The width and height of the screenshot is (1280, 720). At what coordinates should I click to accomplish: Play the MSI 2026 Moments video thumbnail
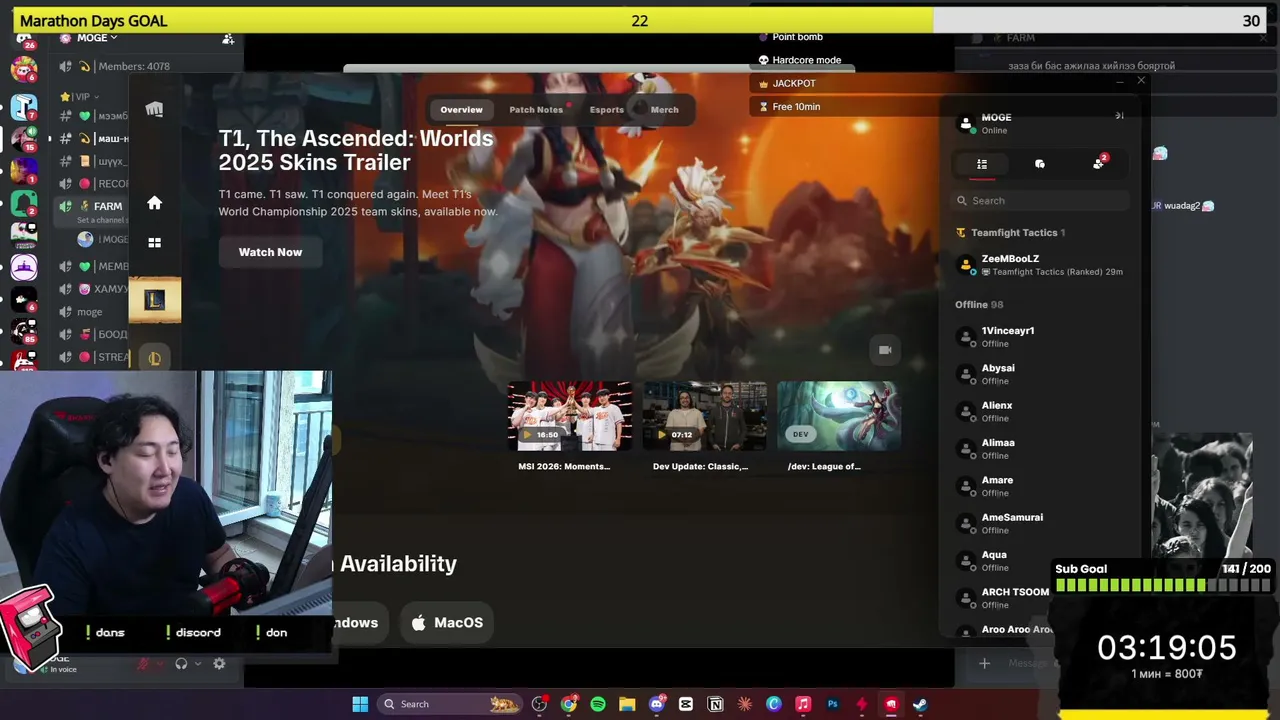569,417
